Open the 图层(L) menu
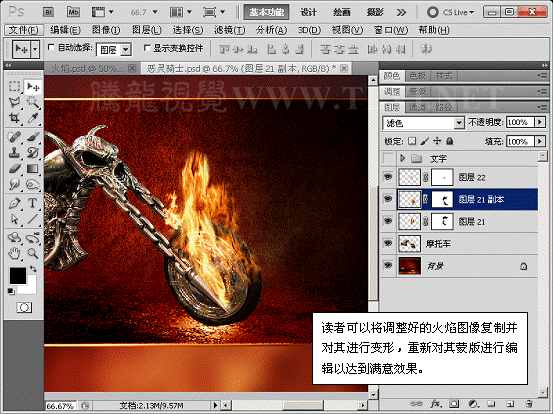553x414 pixels. pos(147,30)
